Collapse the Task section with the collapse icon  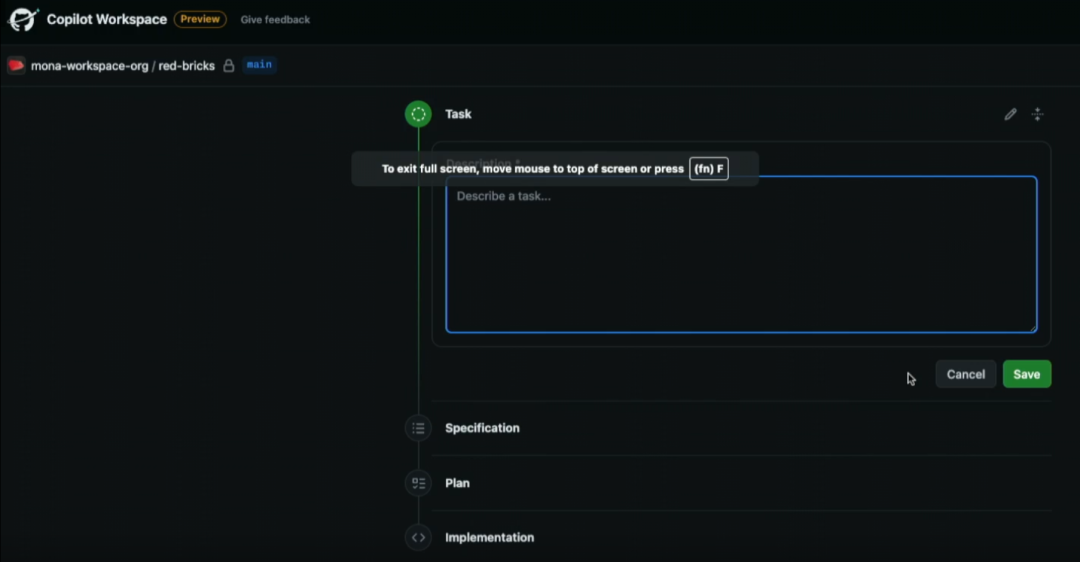tap(1037, 114)
